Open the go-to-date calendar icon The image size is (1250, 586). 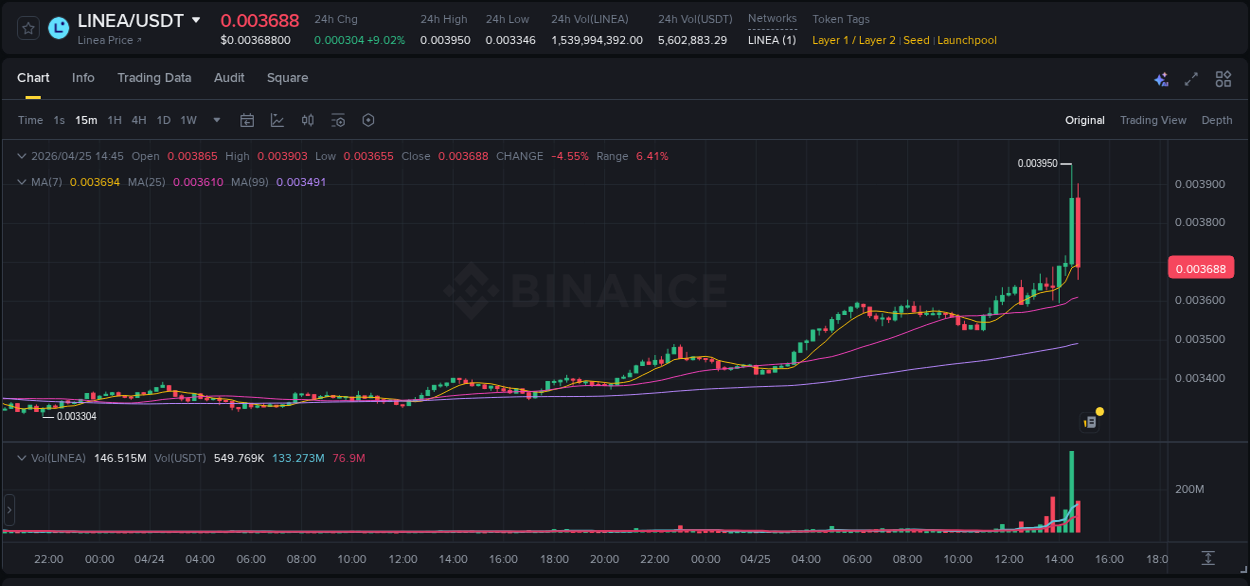coord(247,120)
